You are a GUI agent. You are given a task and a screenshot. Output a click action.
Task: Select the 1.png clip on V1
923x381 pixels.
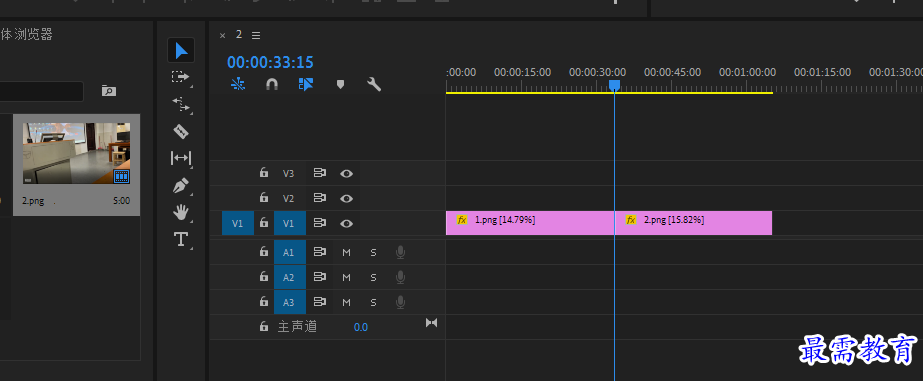(530, 223)
